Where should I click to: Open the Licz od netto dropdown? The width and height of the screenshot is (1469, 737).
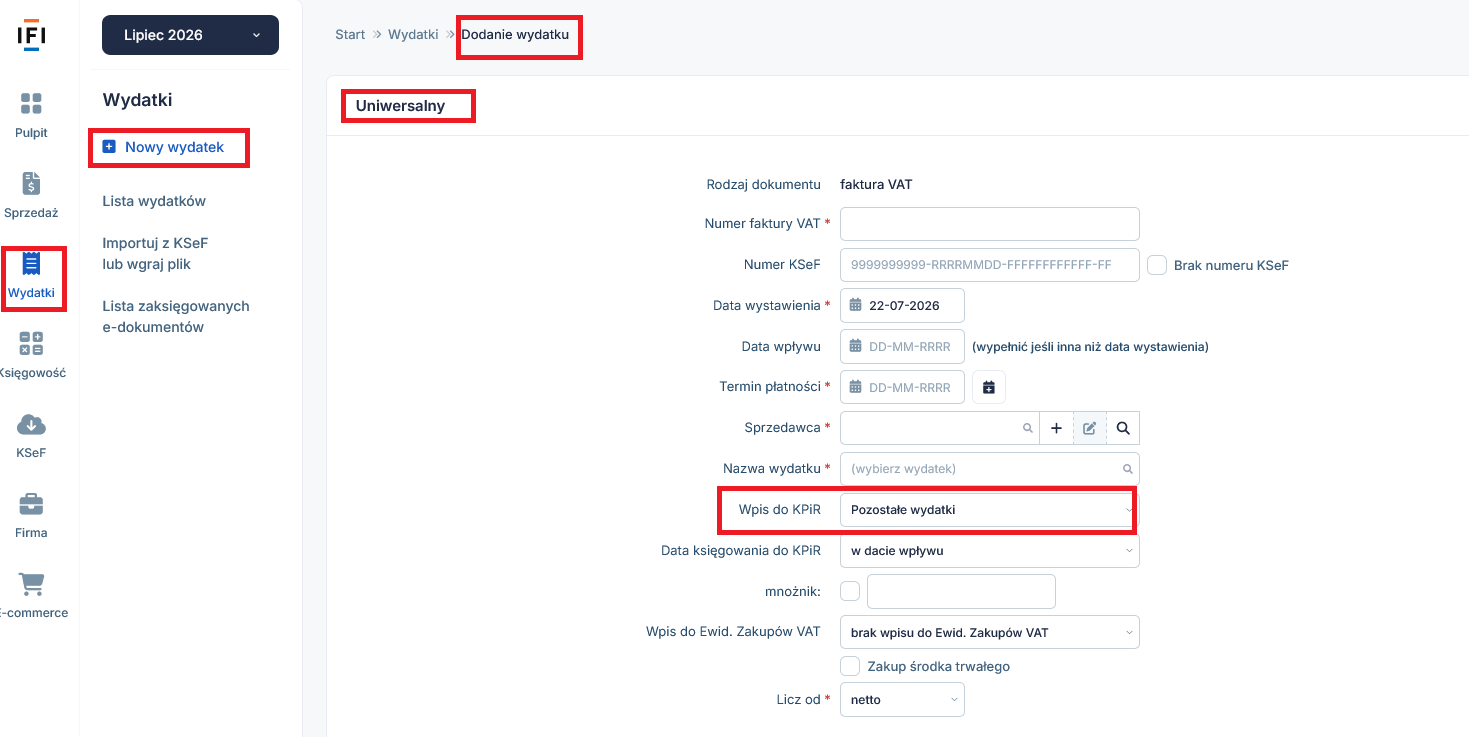coord(902,700)
